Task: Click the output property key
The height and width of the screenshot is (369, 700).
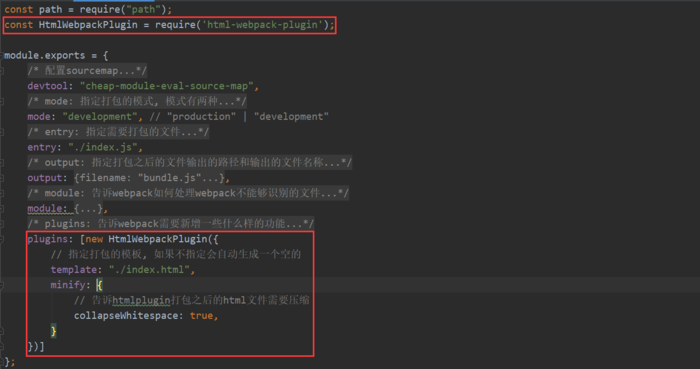Action: tap(45, 178)
